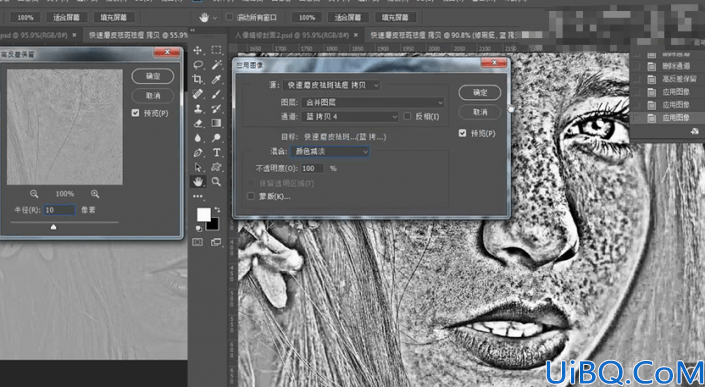Select the Healing Brush bandage tool
Screen dimensions: 705x387
pyautogui.click(x=198, y=94)
